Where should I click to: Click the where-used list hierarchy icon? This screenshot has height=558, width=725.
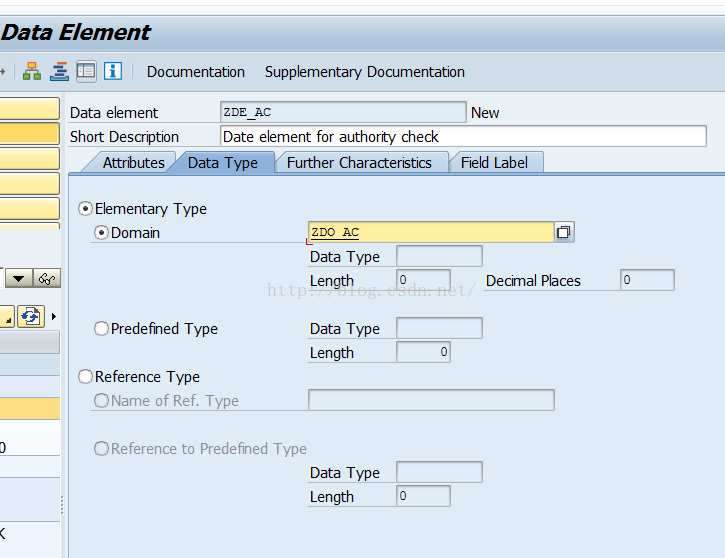(32, 72)
